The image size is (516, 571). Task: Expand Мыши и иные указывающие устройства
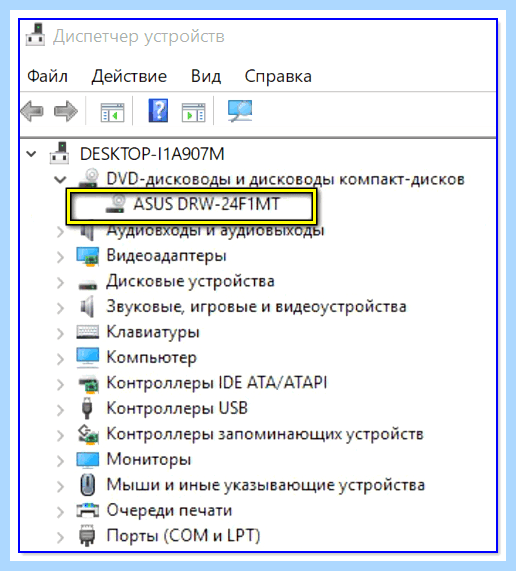pos(60,487)
